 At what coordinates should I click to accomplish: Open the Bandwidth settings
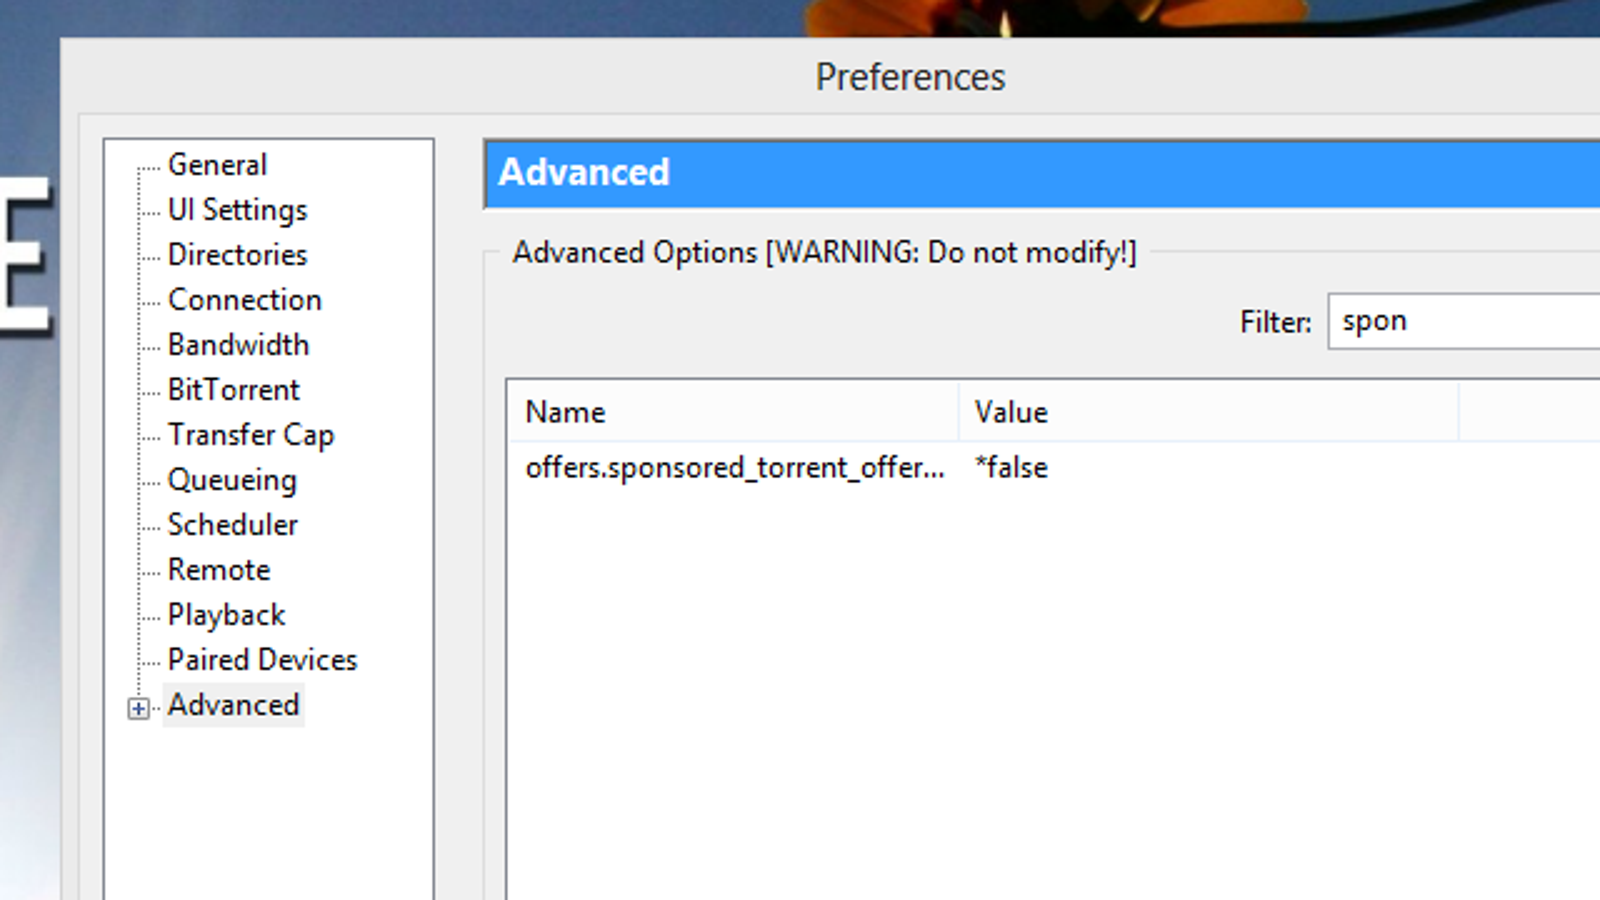[x=238, y=344]
